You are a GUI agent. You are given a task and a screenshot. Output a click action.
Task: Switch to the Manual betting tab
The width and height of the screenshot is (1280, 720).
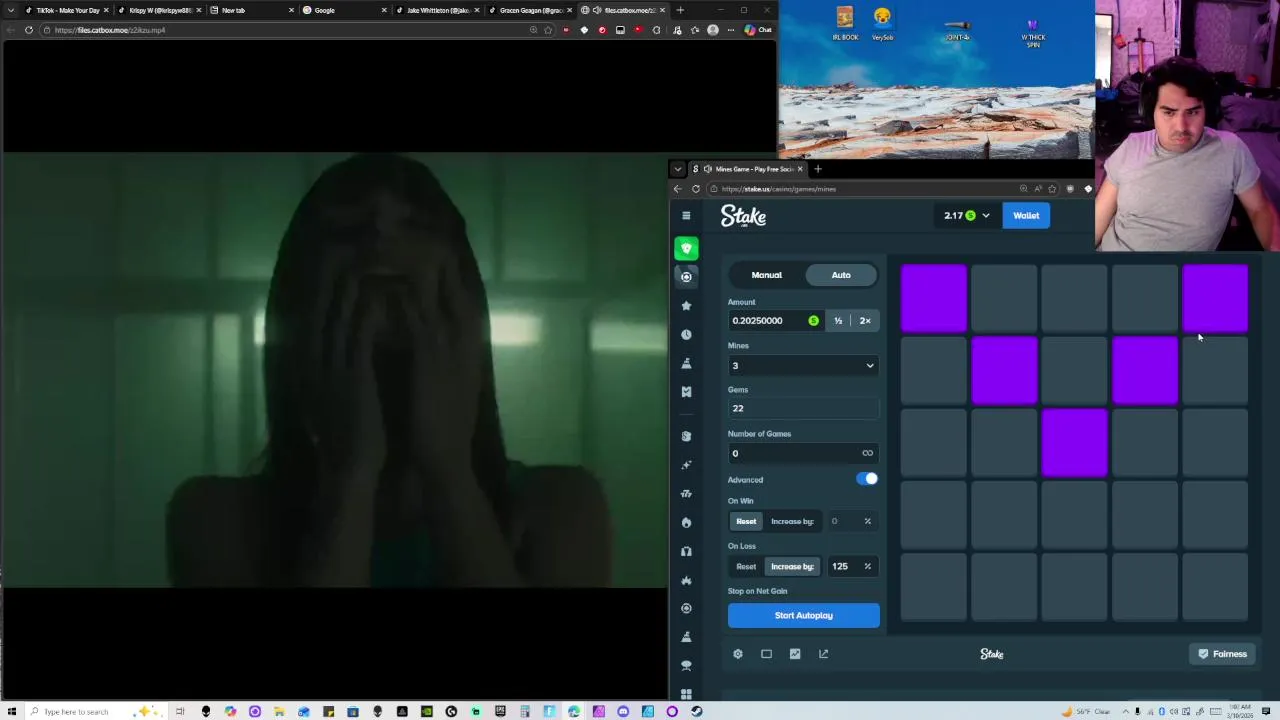coord(767,275)
